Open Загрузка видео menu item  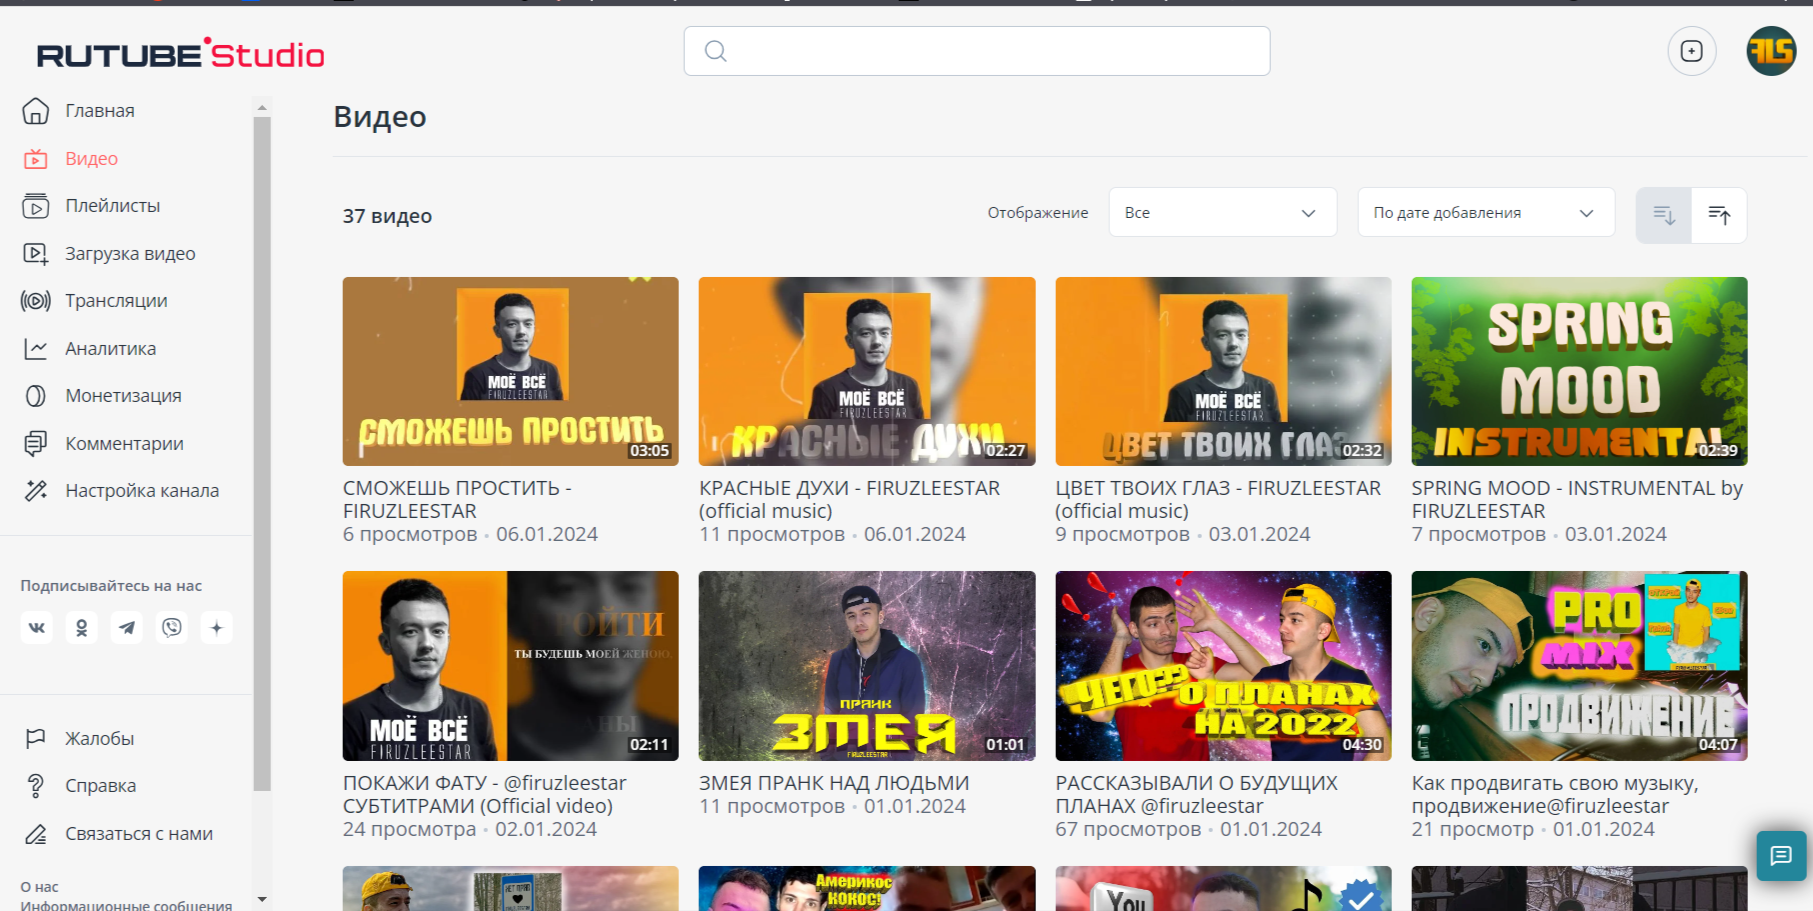tap(131, 254)
